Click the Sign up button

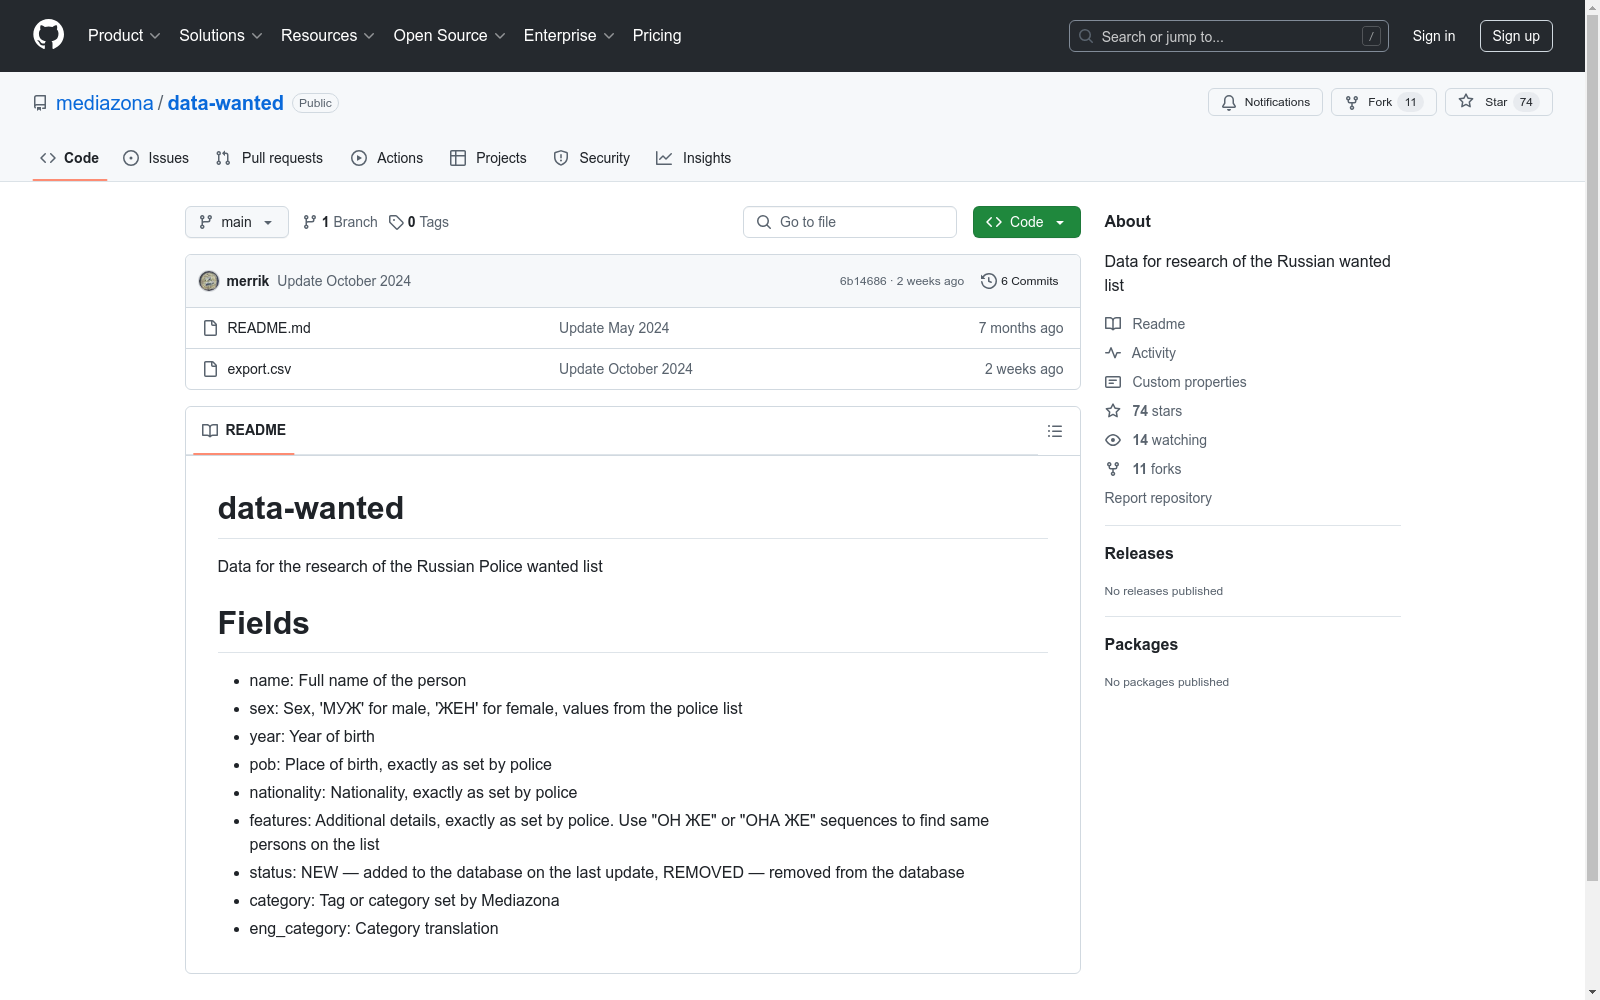click(1516, 36)
